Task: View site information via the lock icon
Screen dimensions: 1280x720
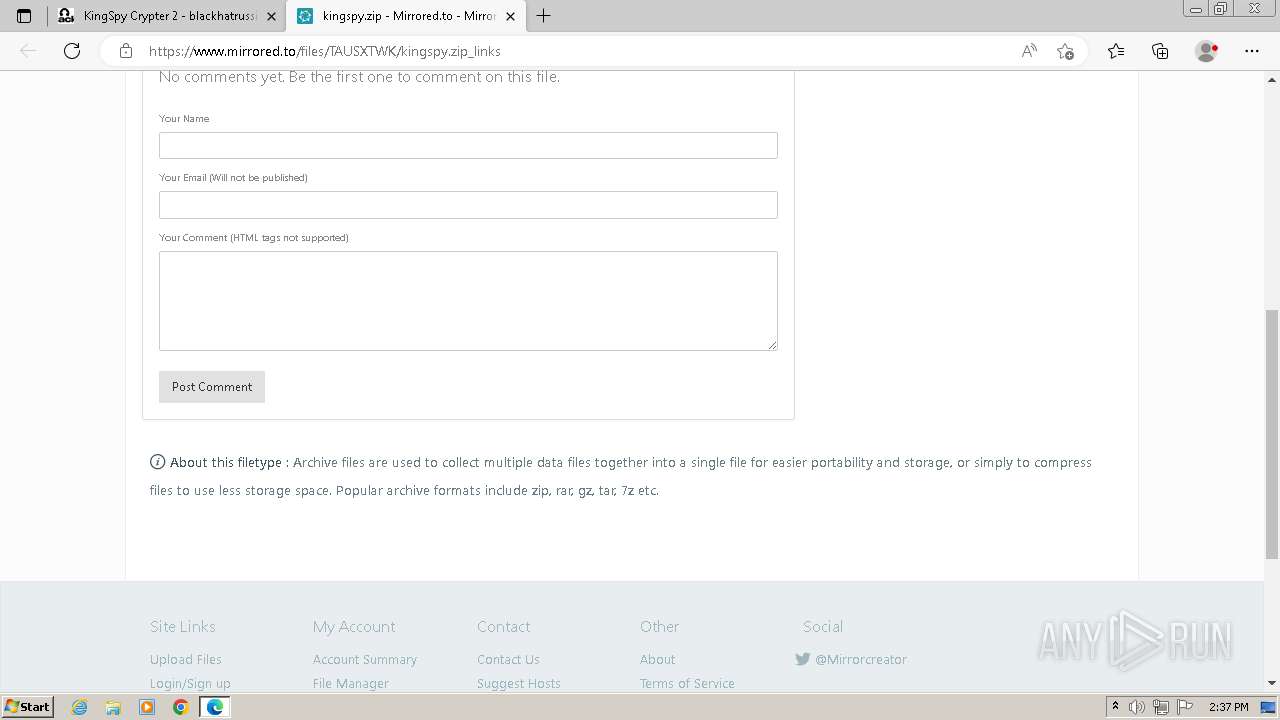Action: (126, 51)
